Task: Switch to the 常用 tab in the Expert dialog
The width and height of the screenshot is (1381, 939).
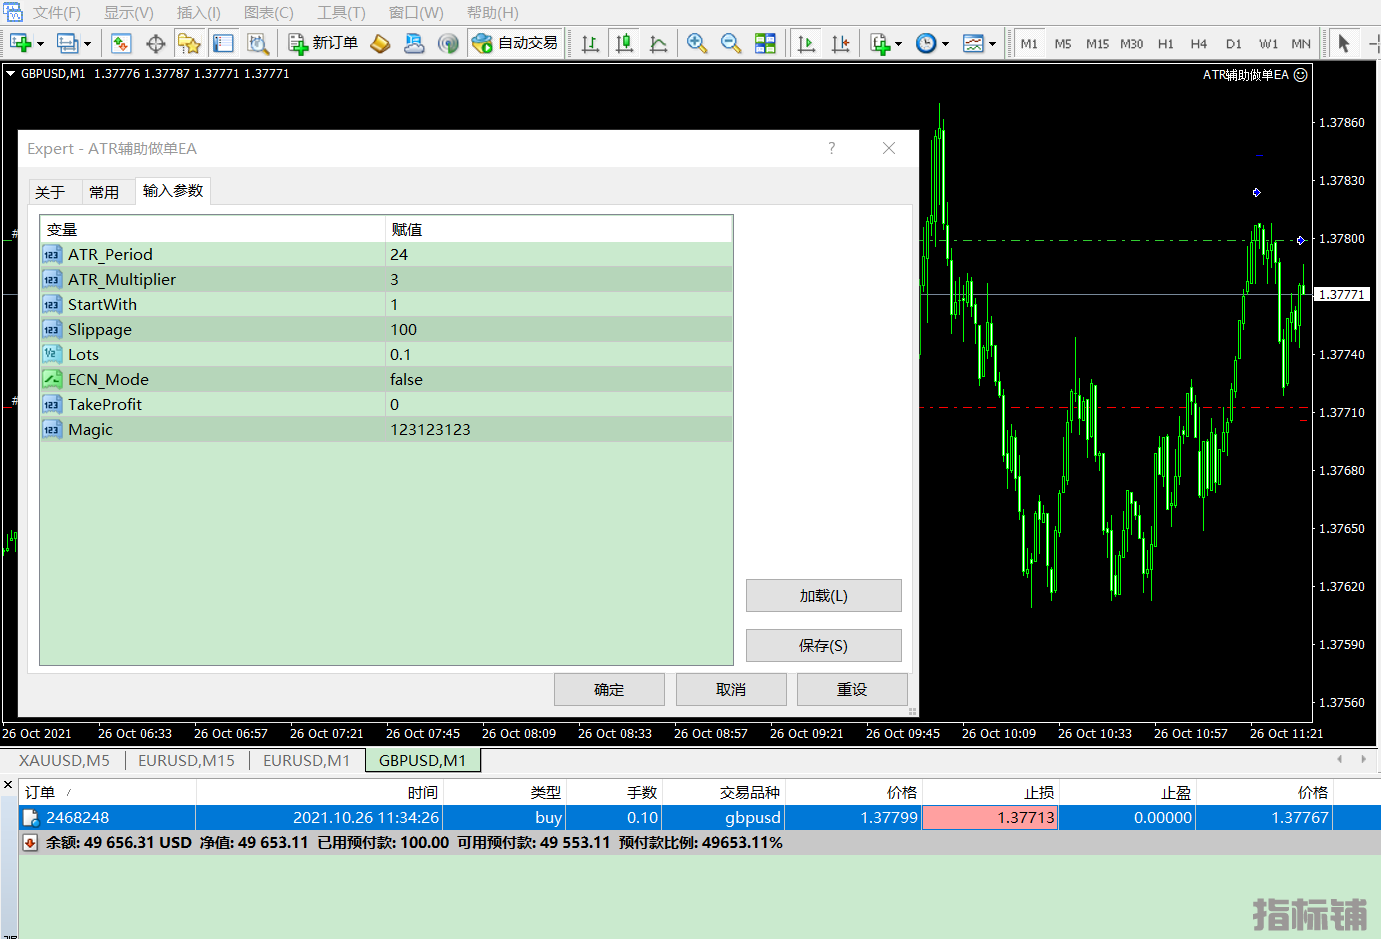Action: (x=104, y=192)
